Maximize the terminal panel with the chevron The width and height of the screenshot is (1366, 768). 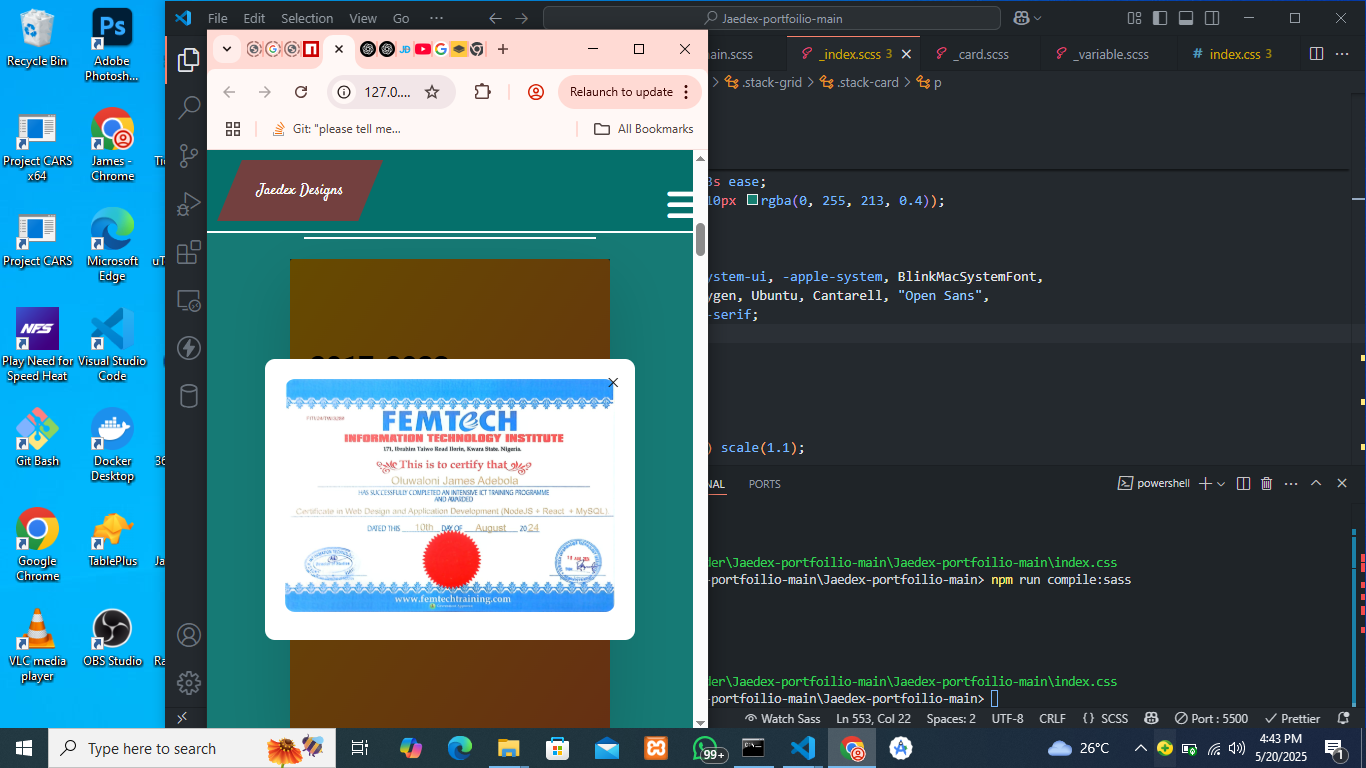[x=1316, y=483]
